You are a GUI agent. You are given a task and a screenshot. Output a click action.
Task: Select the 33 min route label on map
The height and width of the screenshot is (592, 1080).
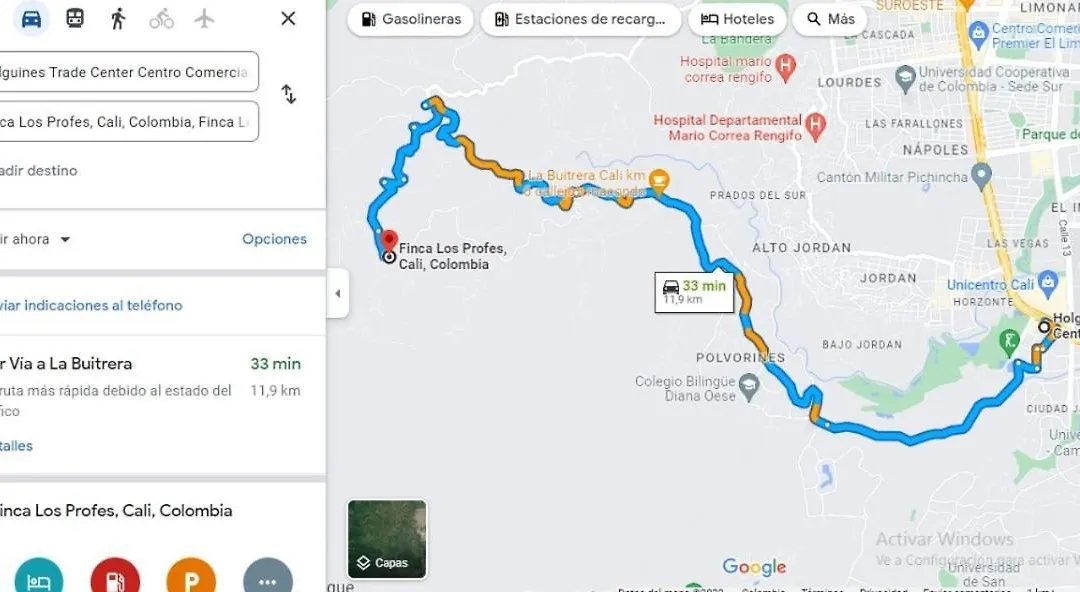(x=694, y=292)
